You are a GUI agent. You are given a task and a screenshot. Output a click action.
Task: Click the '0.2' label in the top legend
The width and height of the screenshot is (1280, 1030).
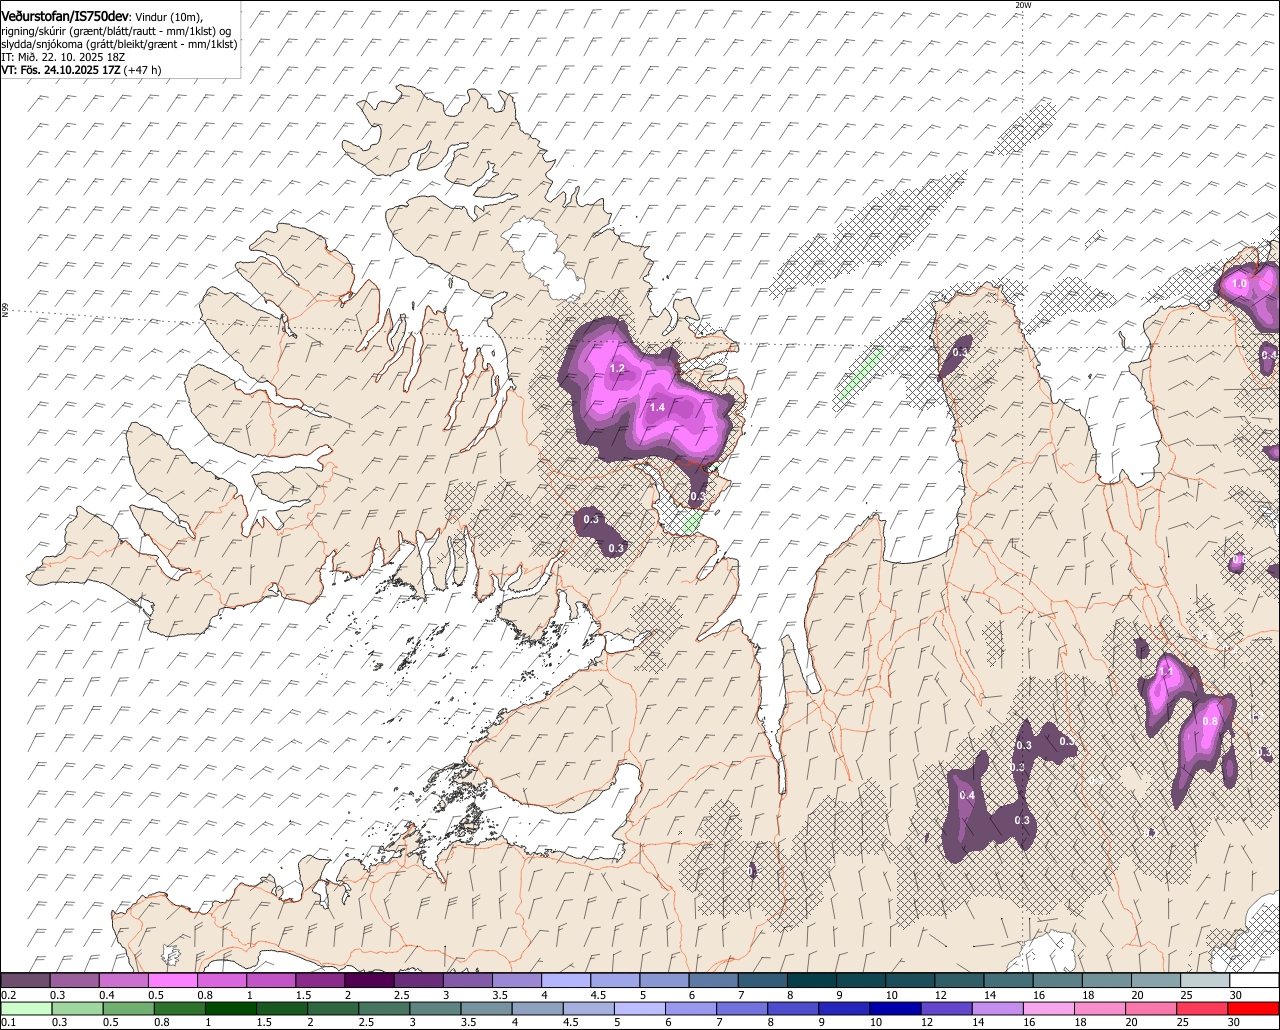point(8,996)
